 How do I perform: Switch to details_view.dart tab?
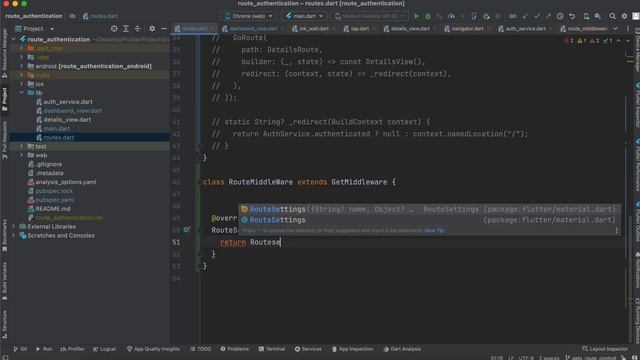coord(407,29)
